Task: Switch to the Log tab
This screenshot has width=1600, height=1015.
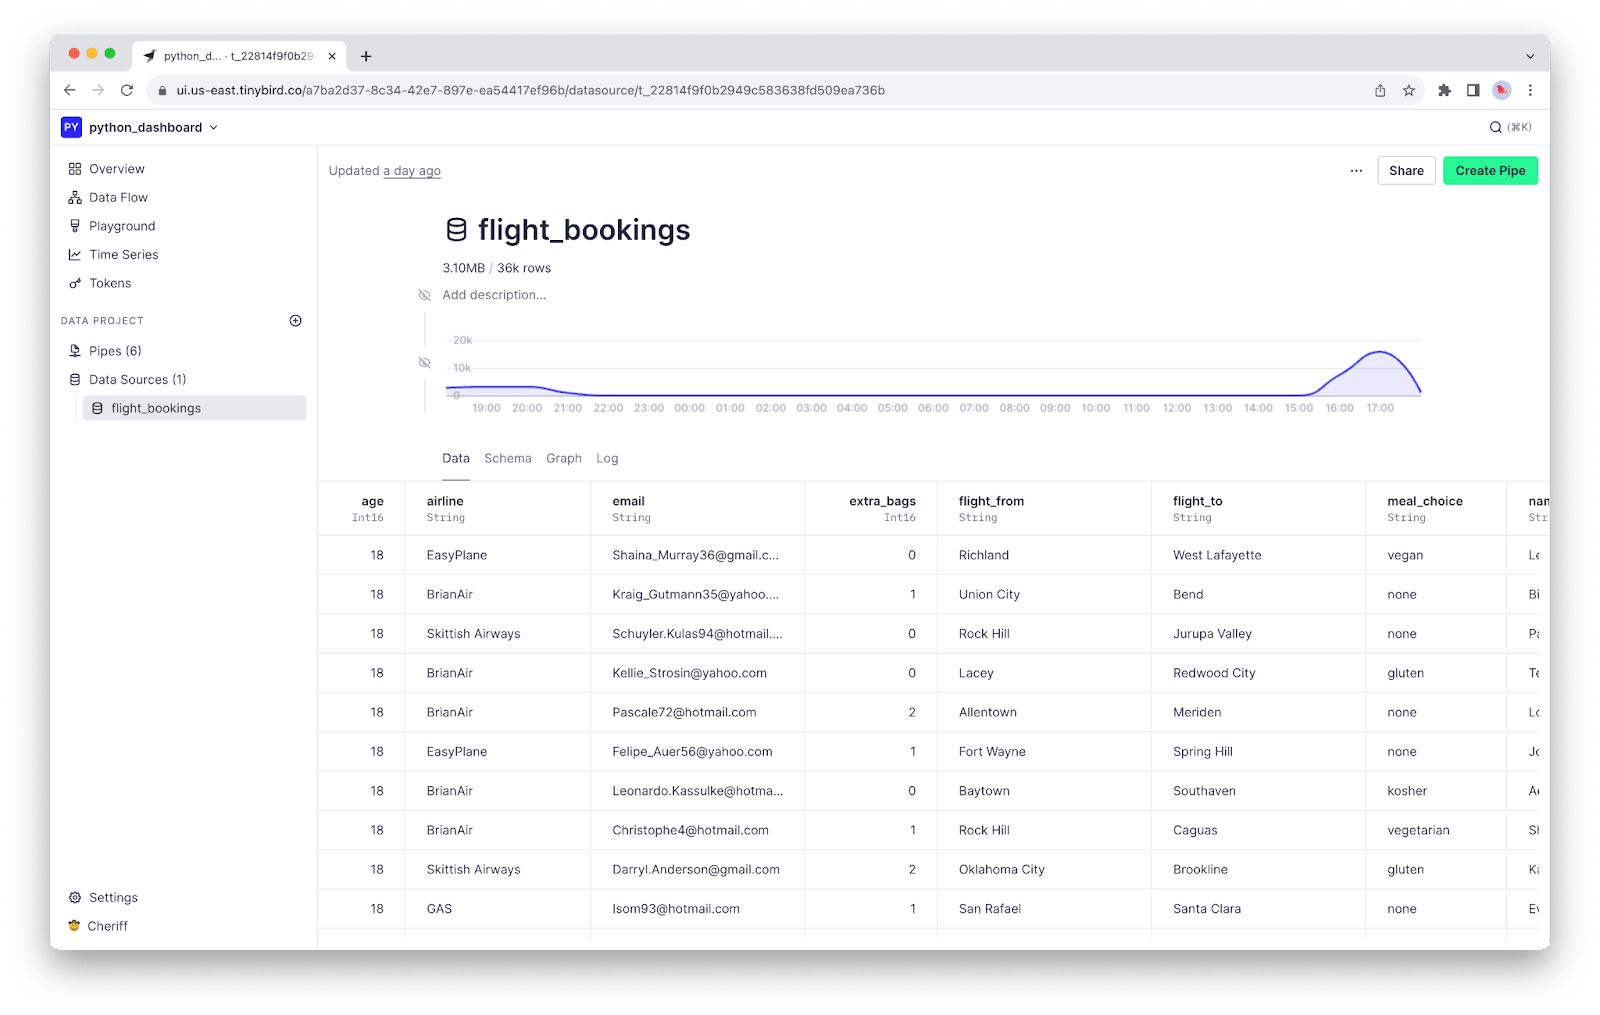Action: (x=607, y=459)
